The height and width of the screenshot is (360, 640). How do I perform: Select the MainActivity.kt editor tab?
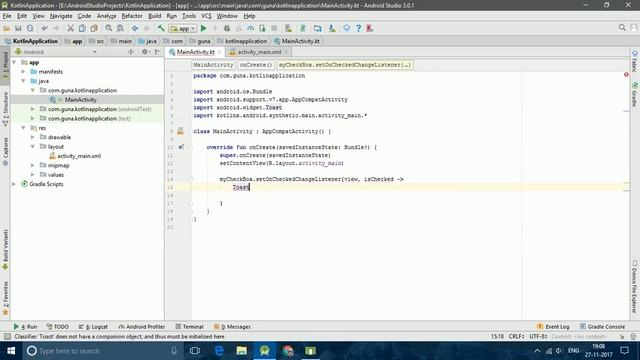[x=195, y=52]
